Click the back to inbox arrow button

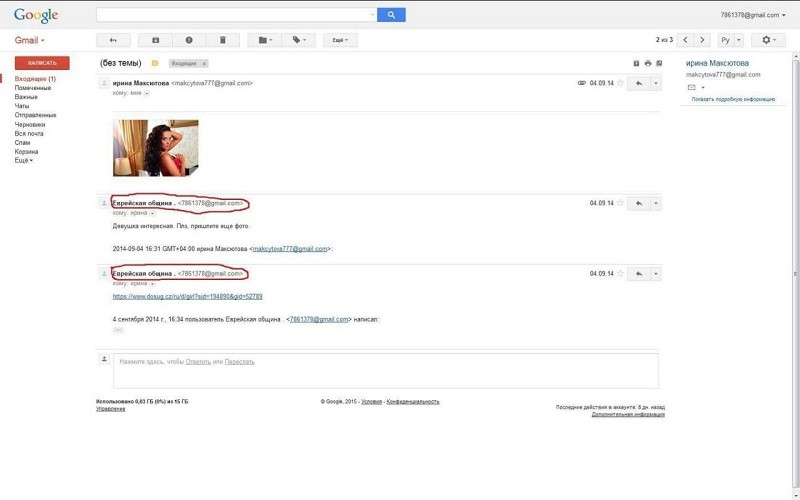click(x=113, y=40)
